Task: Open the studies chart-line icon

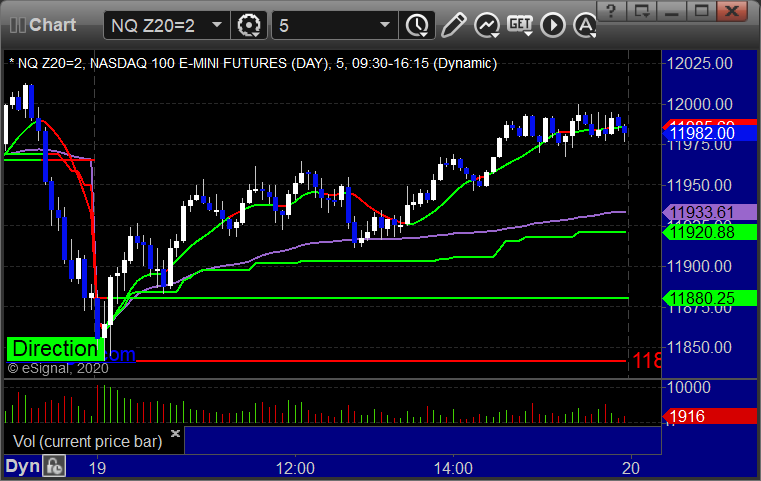Action: pos(487,25)
